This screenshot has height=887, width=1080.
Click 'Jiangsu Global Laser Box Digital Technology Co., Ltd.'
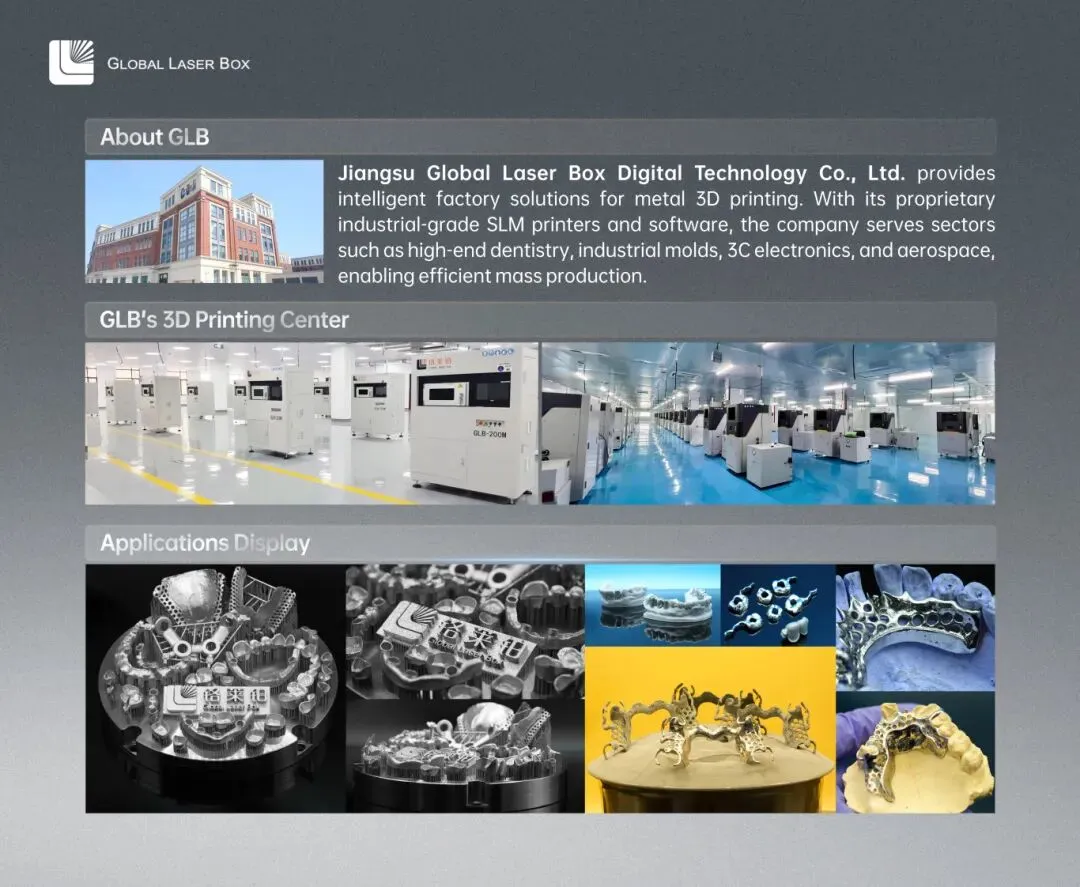pos(621,173)
